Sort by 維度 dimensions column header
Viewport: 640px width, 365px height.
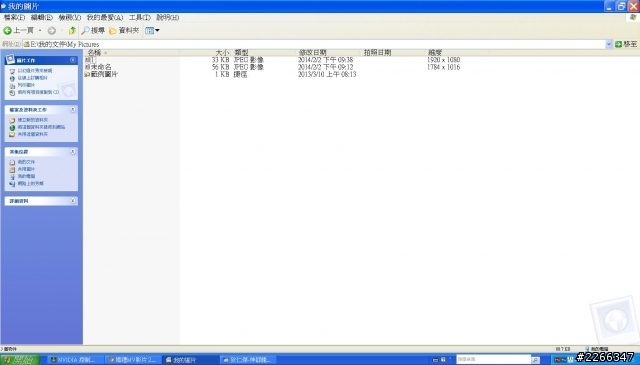(457, 53)
